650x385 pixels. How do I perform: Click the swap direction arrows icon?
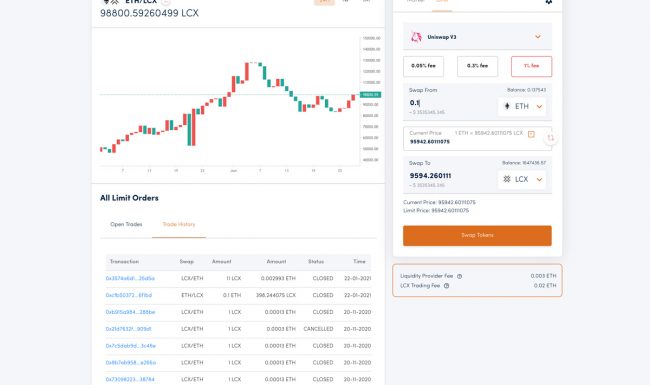tap(551, 138)
